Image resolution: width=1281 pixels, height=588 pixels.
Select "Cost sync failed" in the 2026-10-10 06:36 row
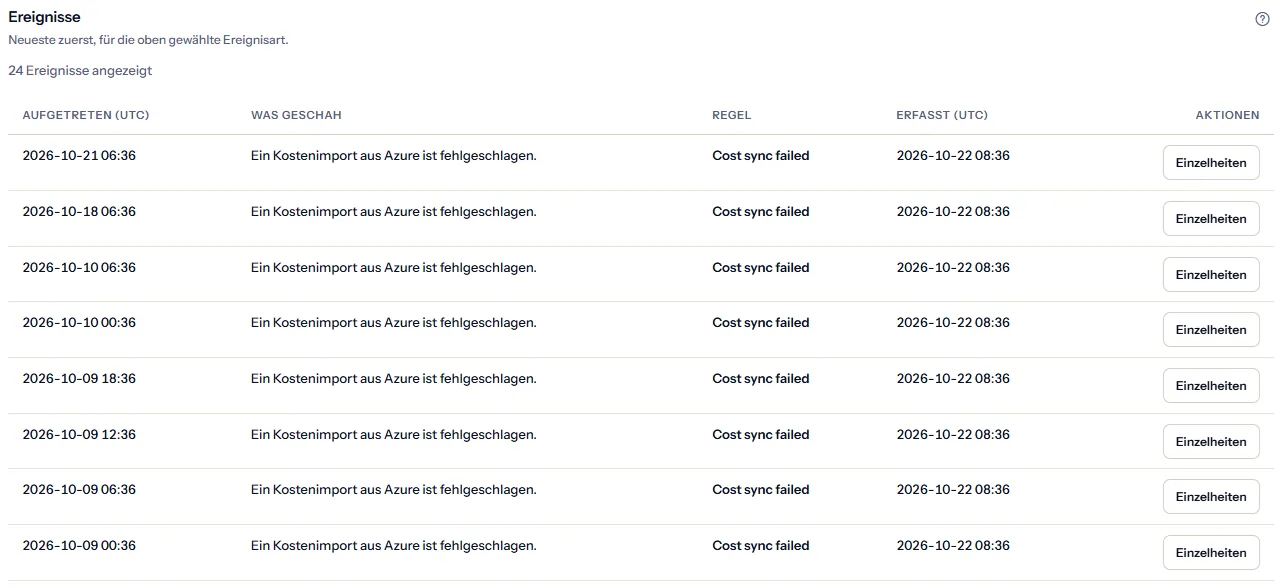761,268
